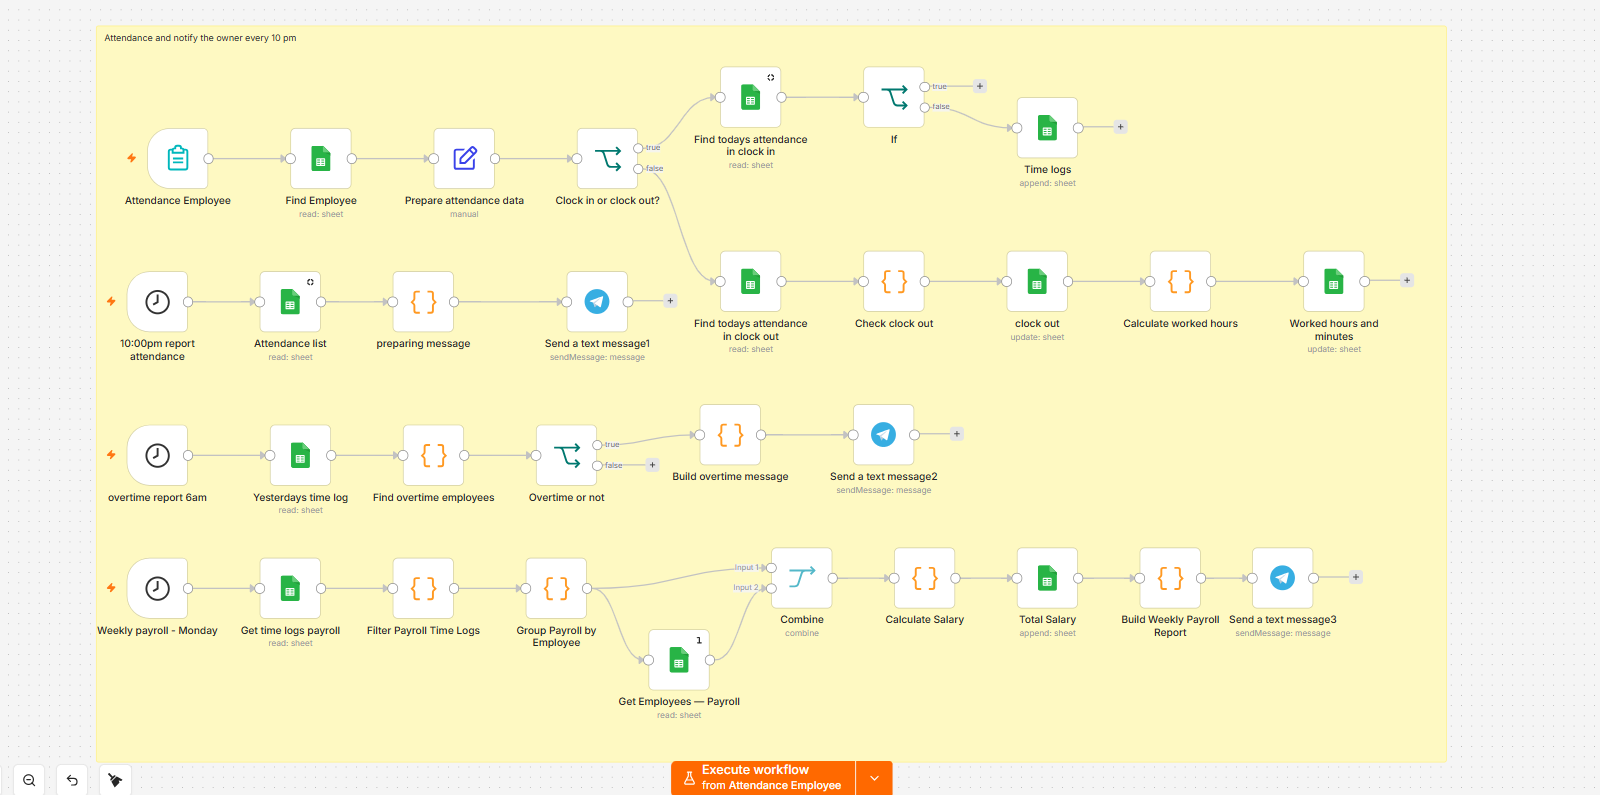Select the 10:00pm report attendance schedule node

pyautogui.click(x=157, y=301)
